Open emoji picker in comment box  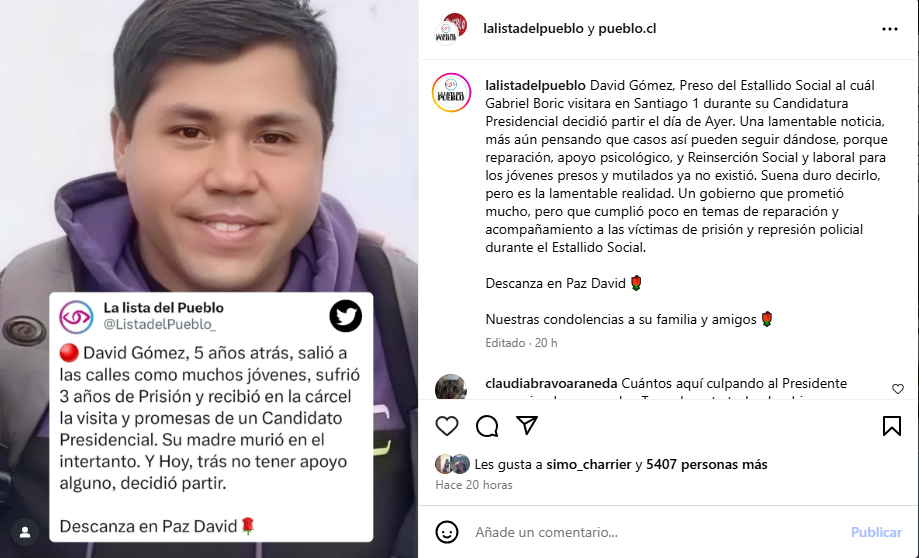[447, 532]
